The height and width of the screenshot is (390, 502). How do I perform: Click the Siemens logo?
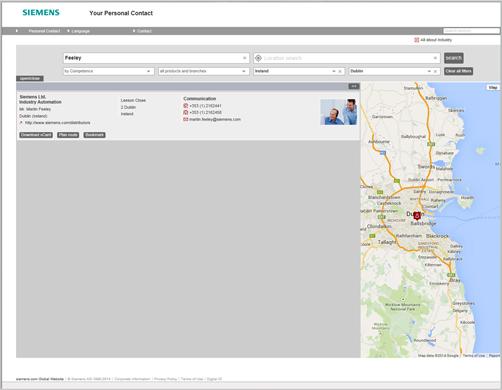click(41, 13)
